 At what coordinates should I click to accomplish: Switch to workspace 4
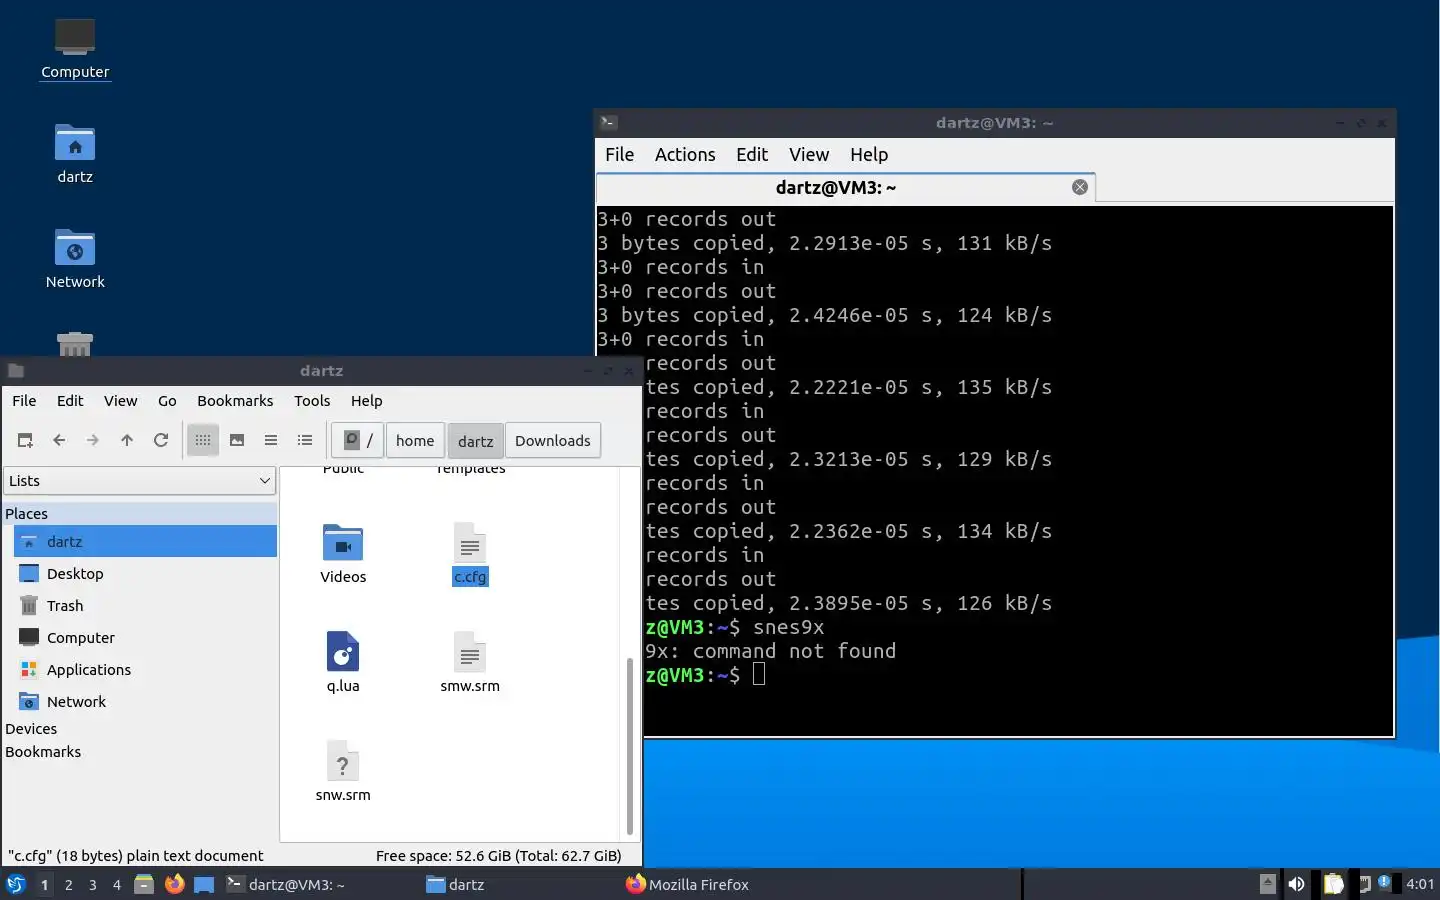pyautogui.click(x=117, y=885)
